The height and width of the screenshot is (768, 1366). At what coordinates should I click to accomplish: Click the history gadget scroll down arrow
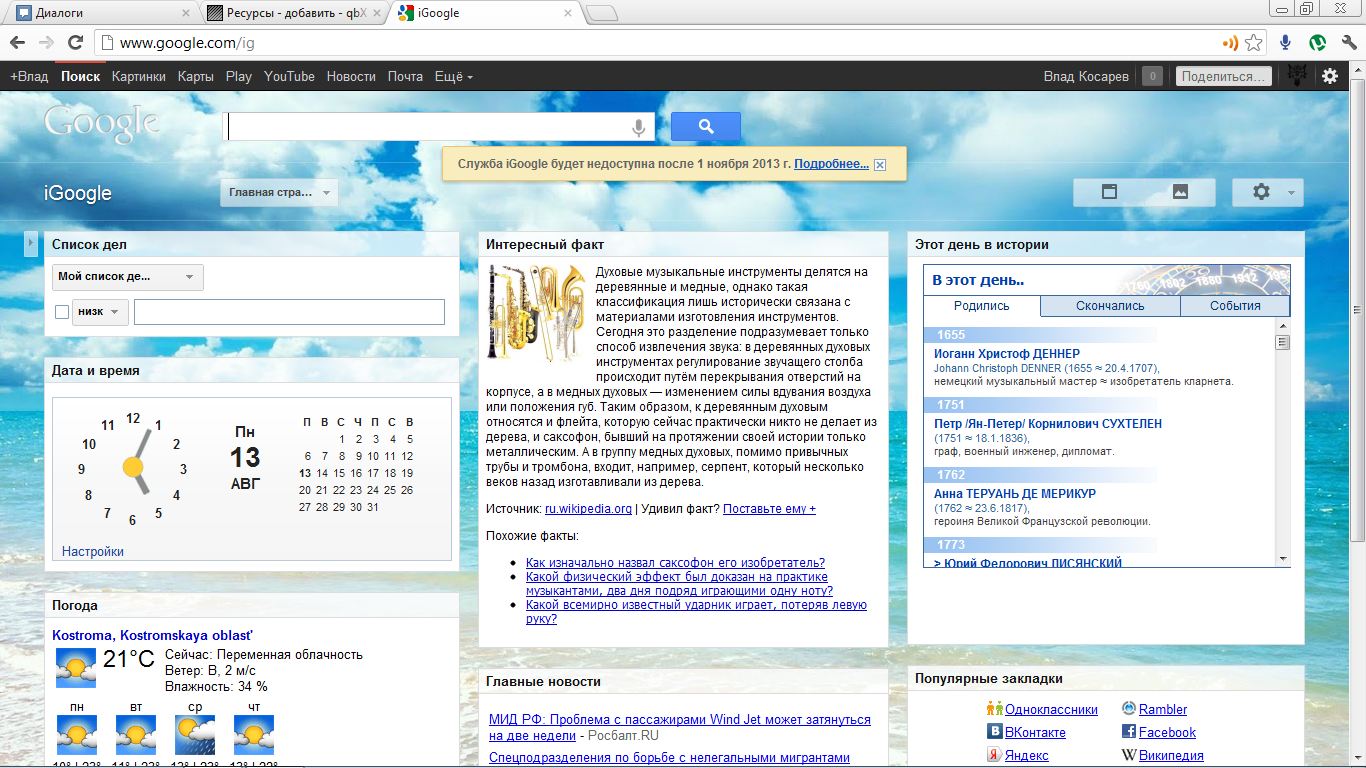[1282, 558]
